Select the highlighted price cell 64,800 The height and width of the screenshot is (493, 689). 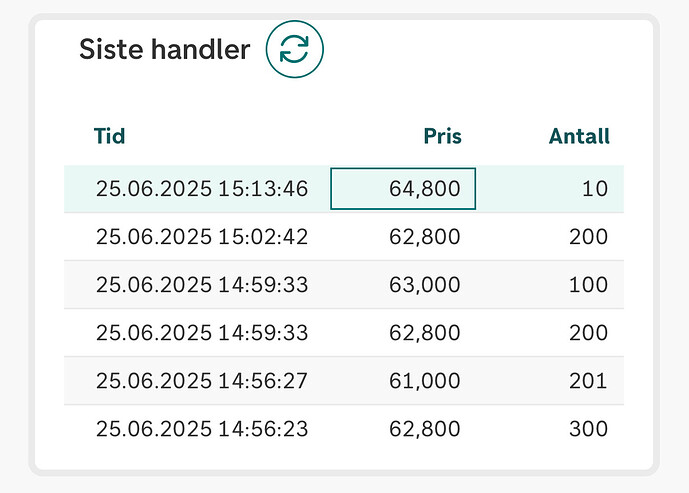(403, 188)
